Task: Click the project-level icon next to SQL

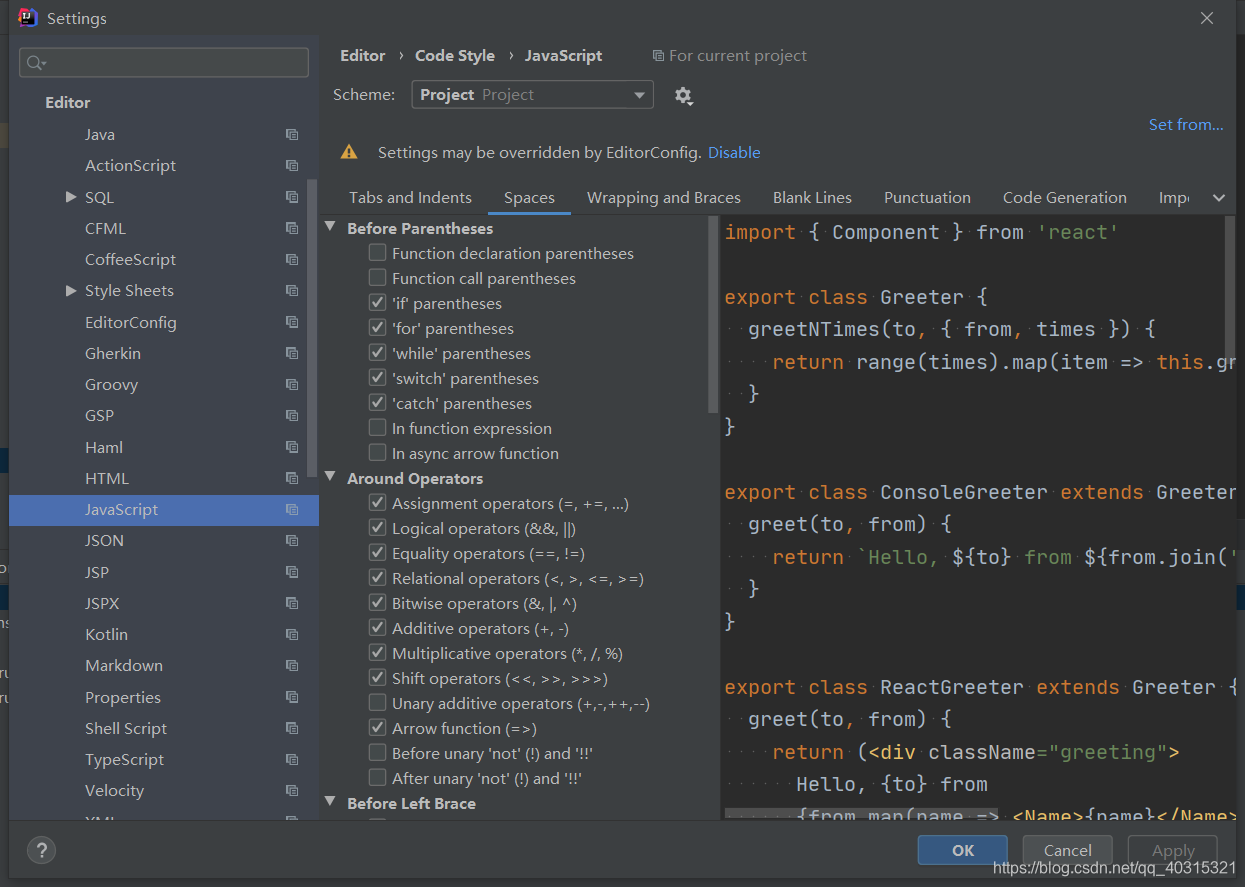Action: [x=292, y=197]
